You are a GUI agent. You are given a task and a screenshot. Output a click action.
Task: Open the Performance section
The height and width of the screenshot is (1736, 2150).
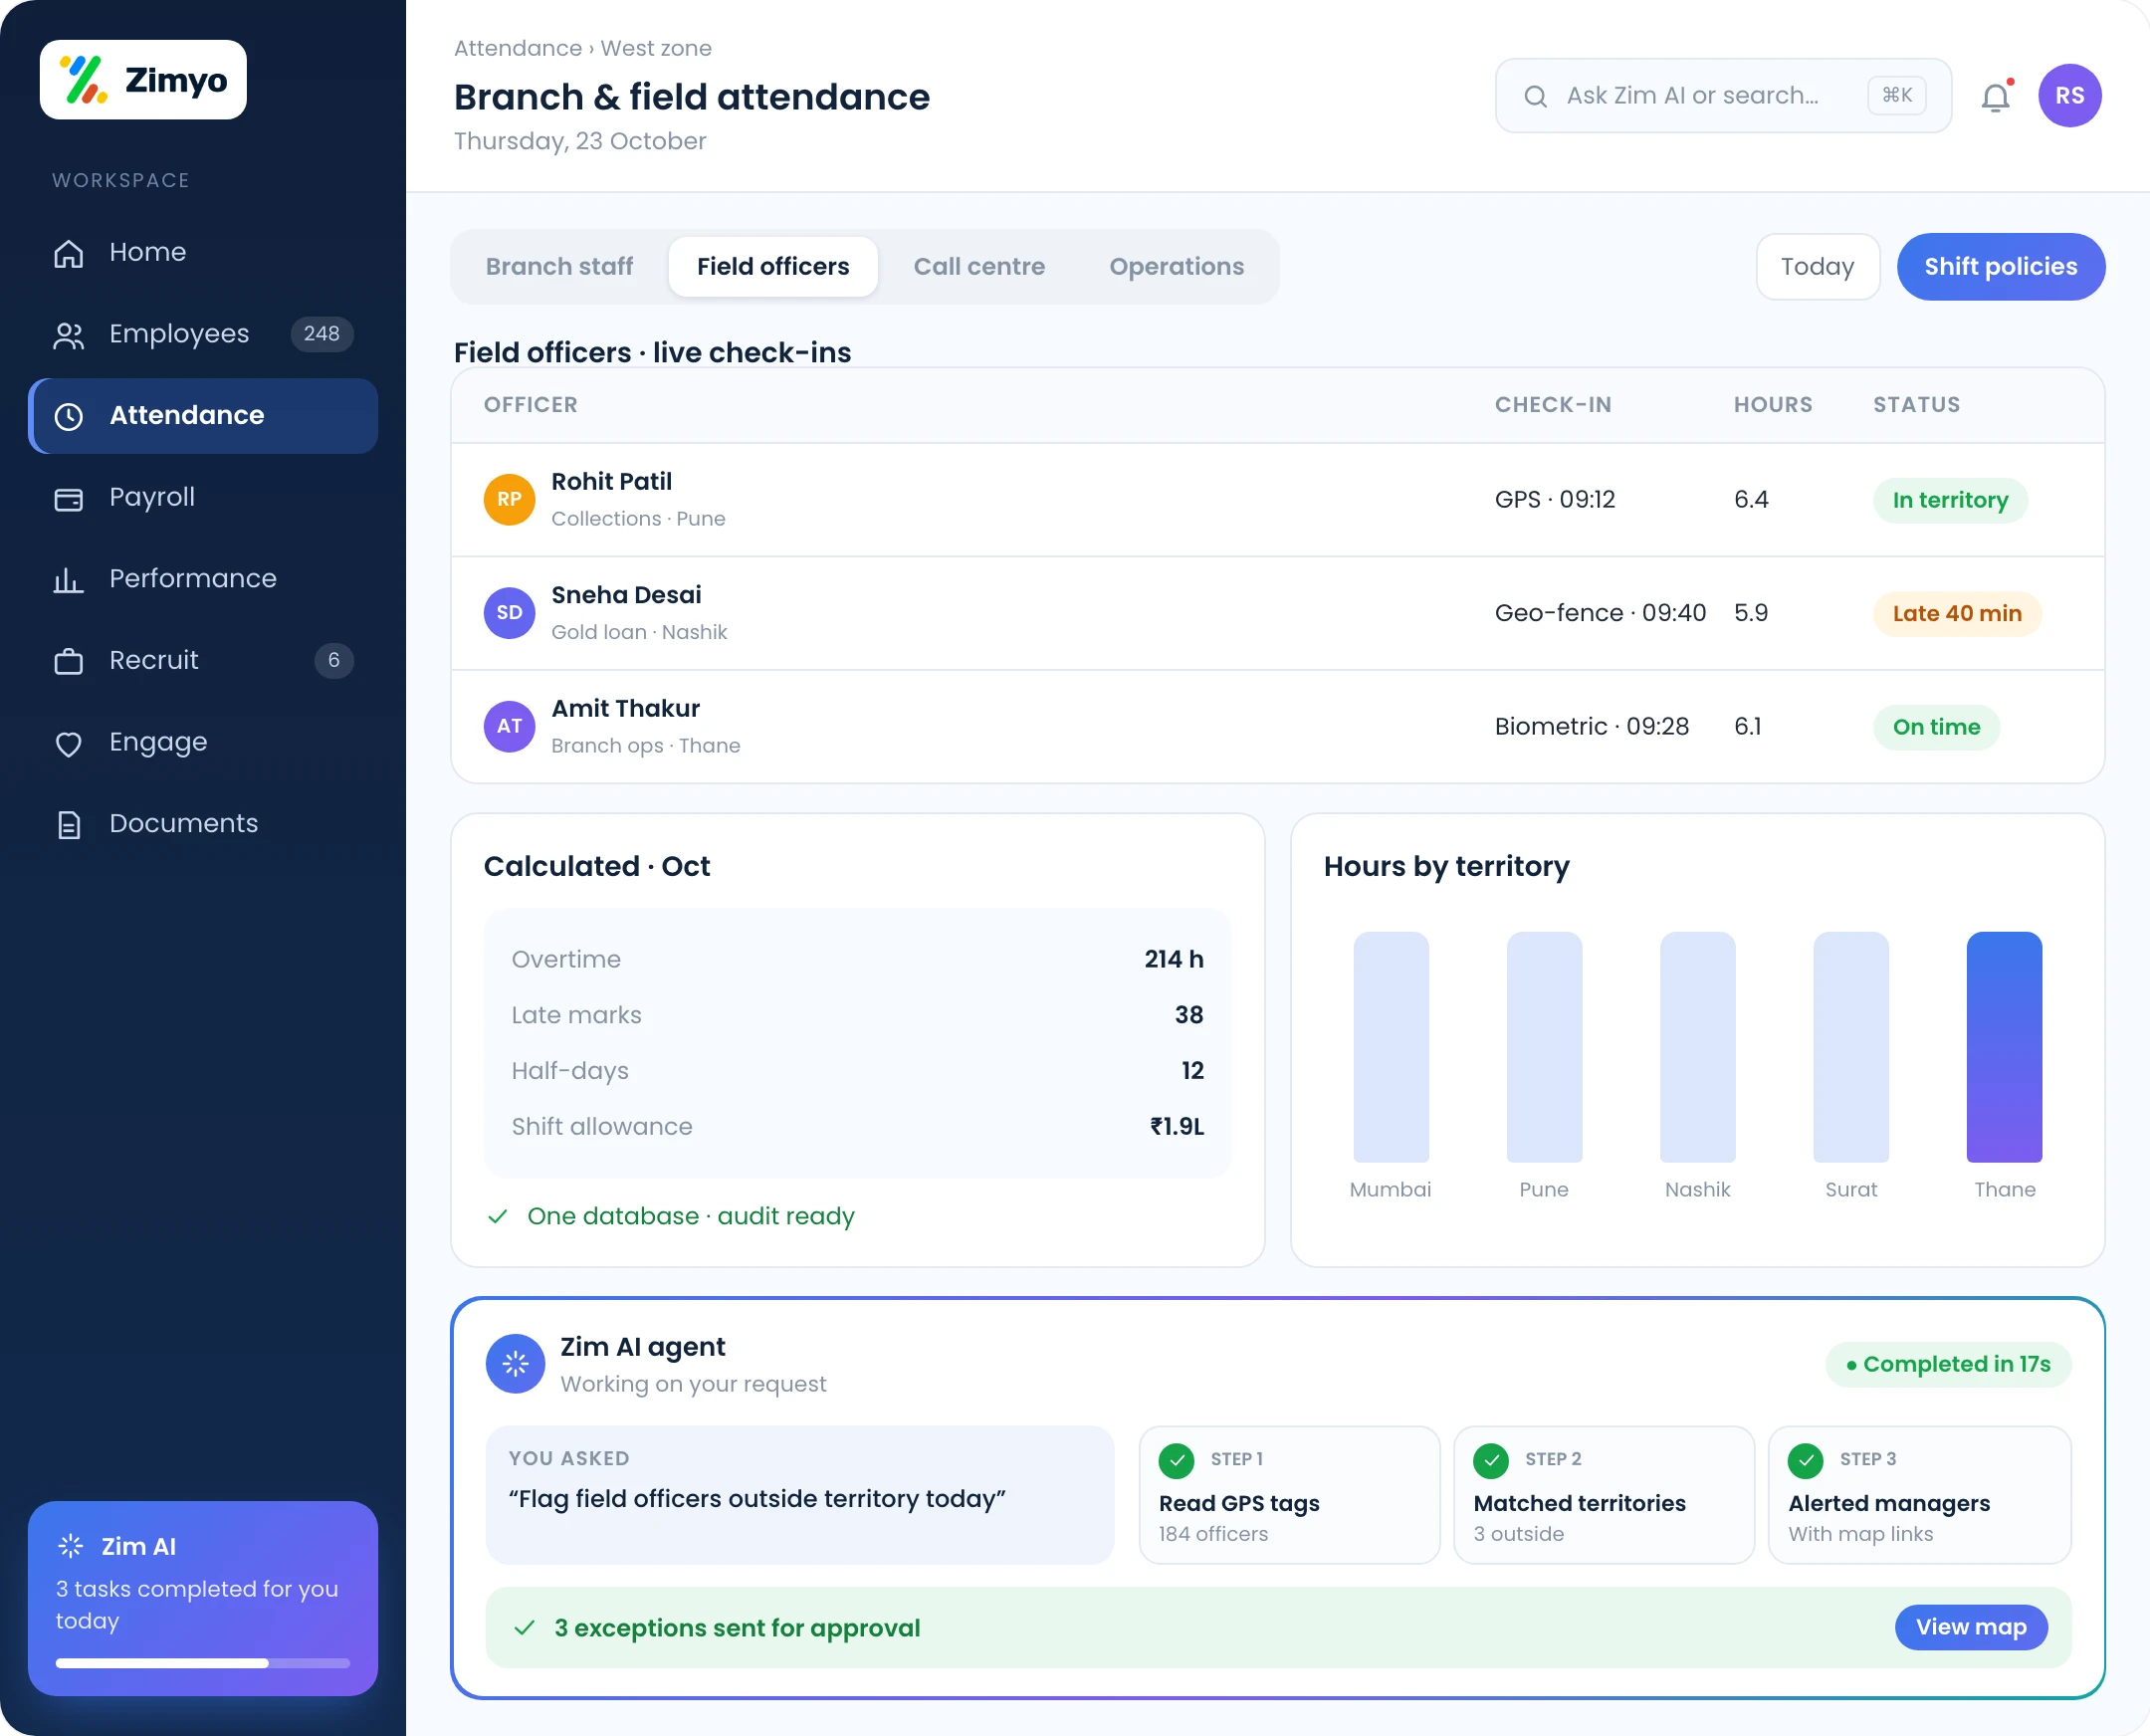203,579
